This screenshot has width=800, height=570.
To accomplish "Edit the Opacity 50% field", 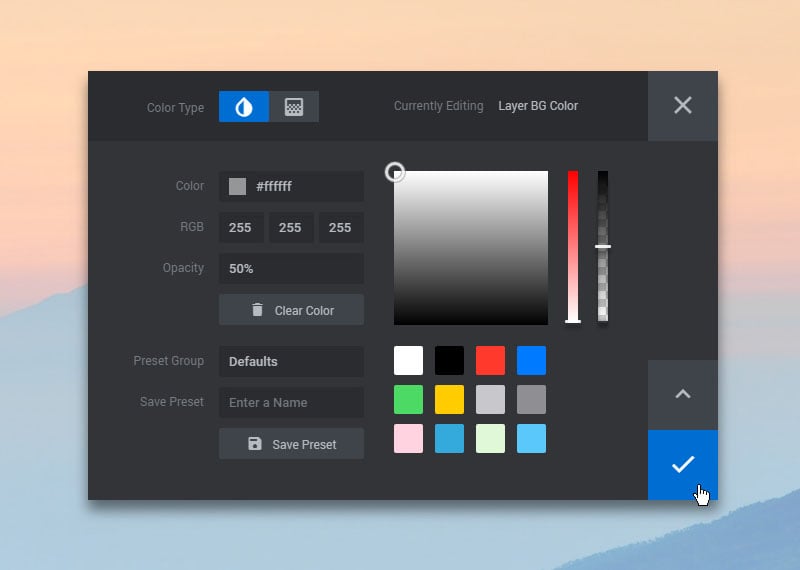I will coord(291,268).
